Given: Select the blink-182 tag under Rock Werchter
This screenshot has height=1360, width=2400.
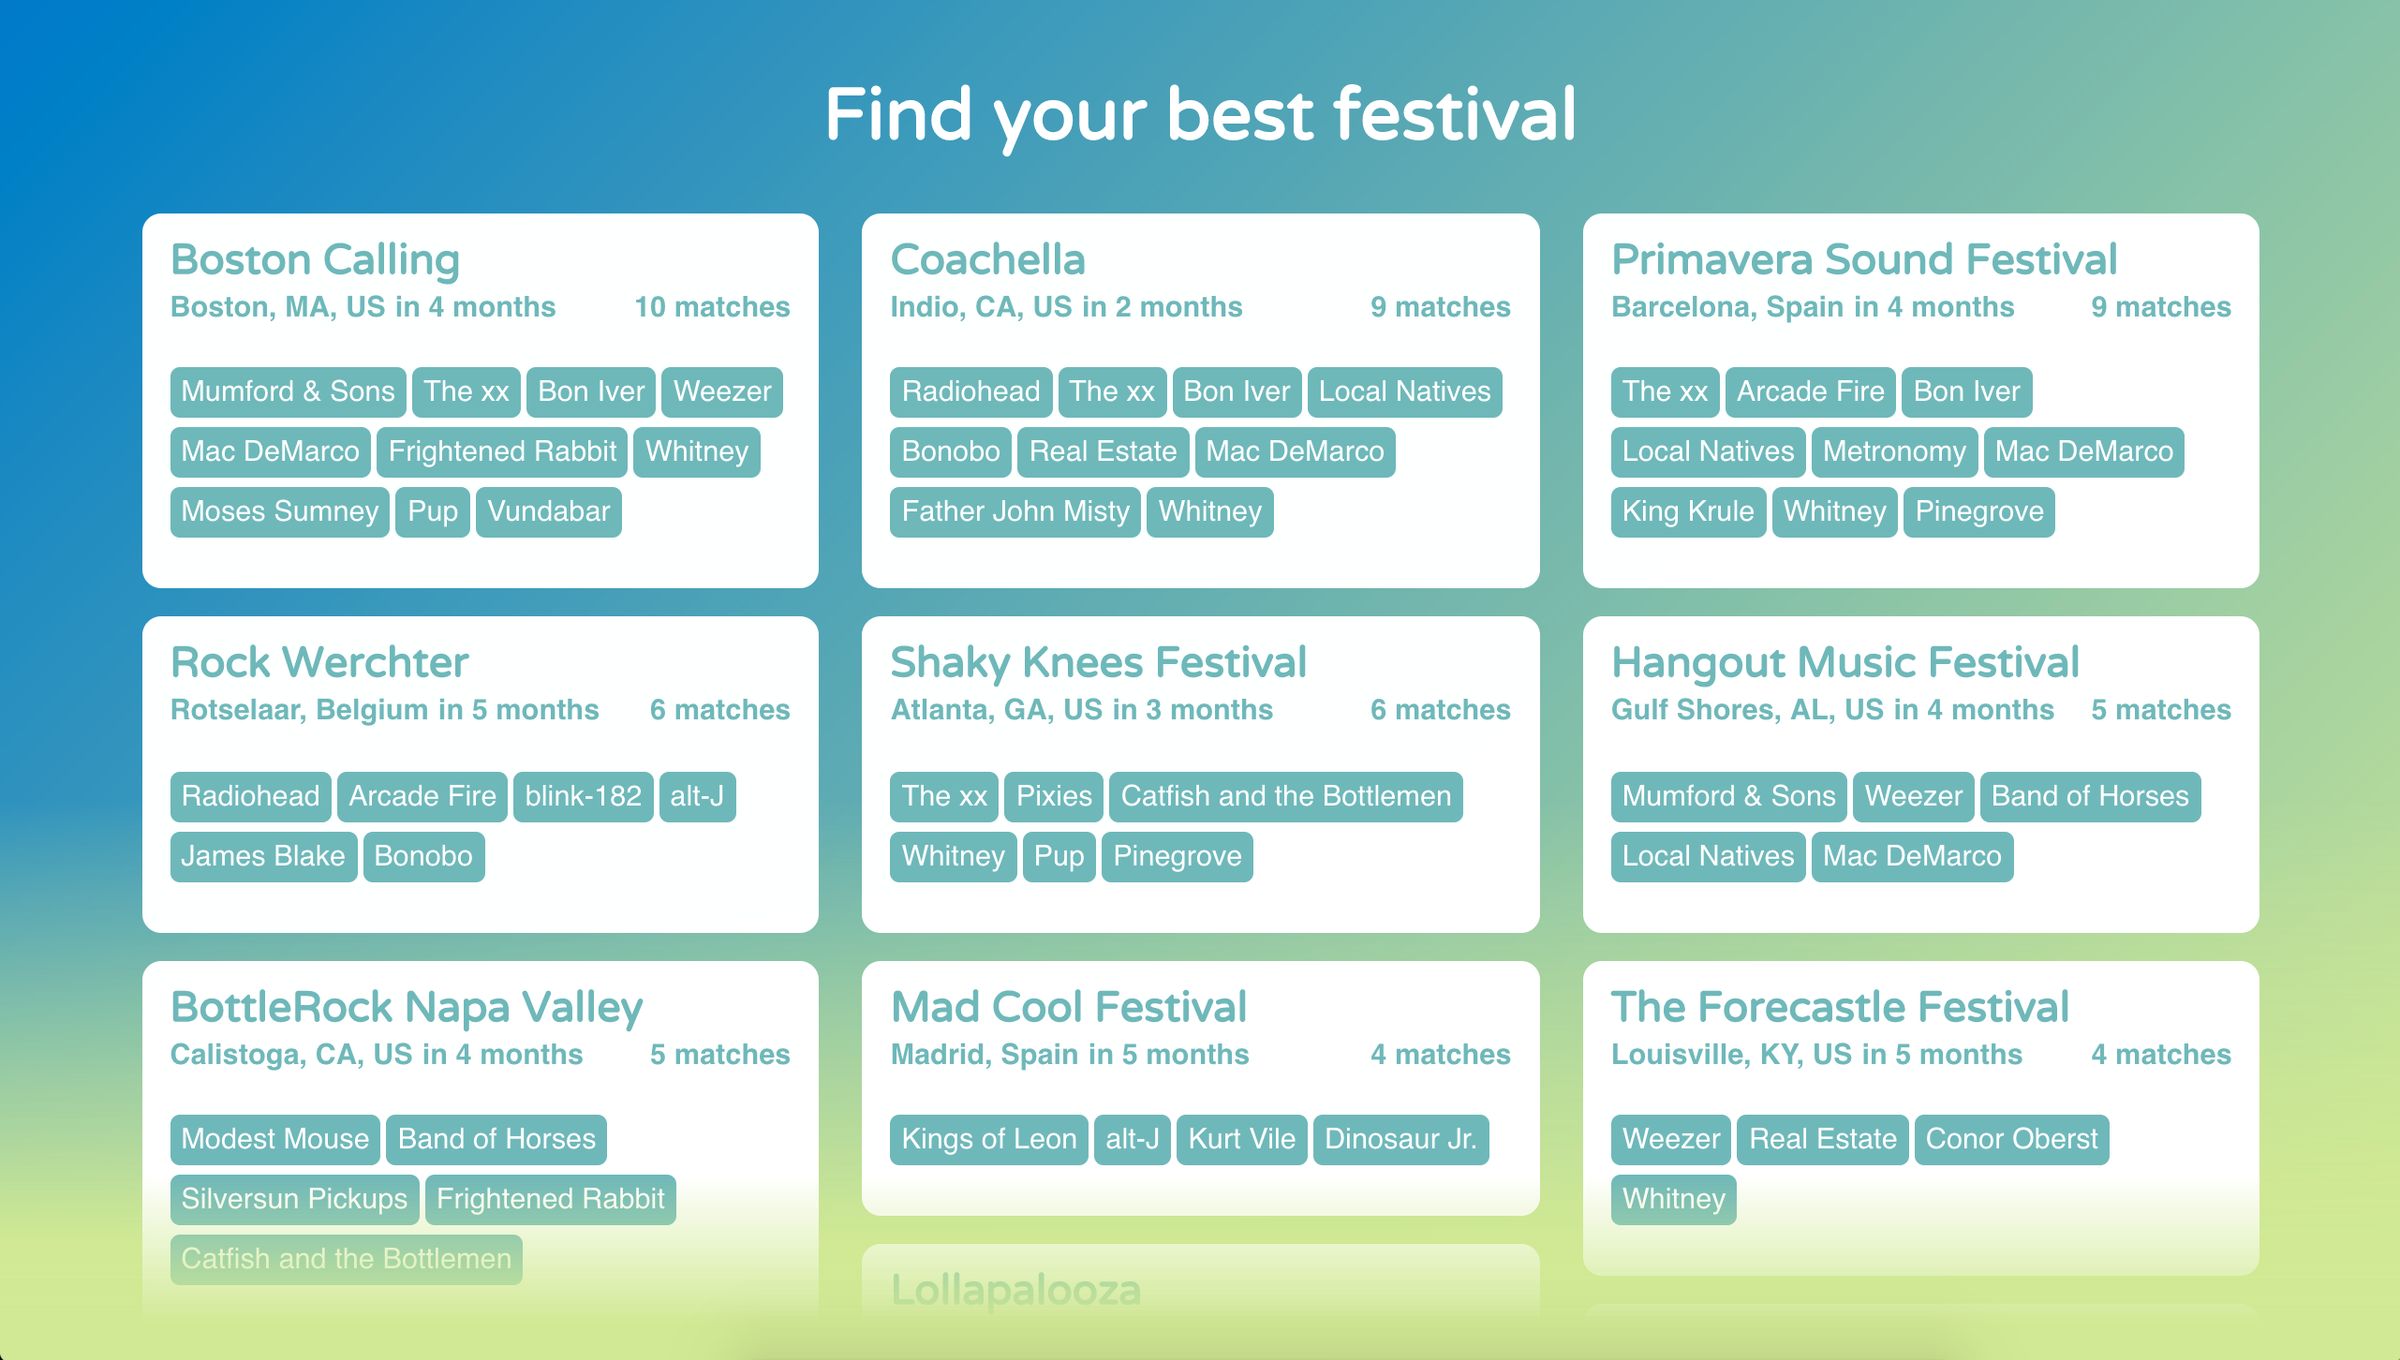Looking at the screenshot, I should point(583,796).
